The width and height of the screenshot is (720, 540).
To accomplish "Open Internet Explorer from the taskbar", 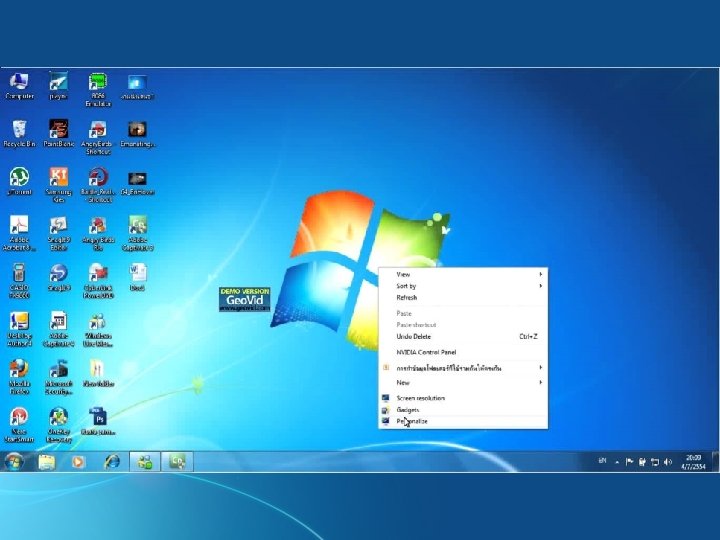I will click(112, 461).
